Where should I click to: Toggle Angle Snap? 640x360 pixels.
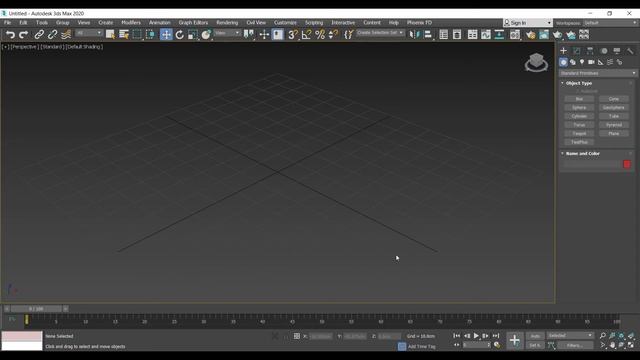tap(306, 35)
